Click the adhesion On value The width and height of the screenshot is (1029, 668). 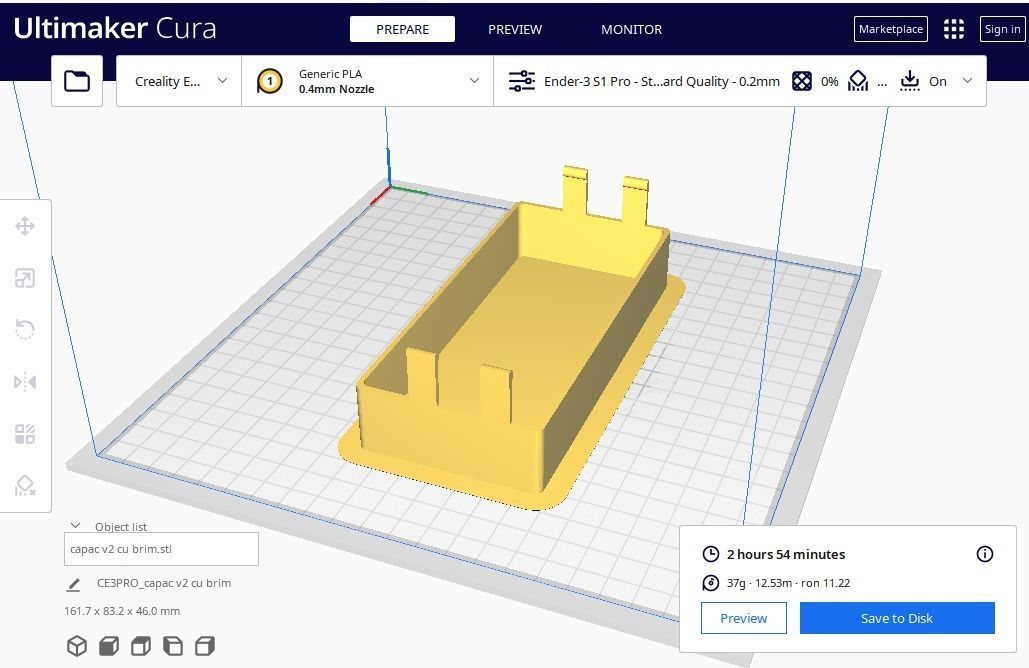pos(938,81)
